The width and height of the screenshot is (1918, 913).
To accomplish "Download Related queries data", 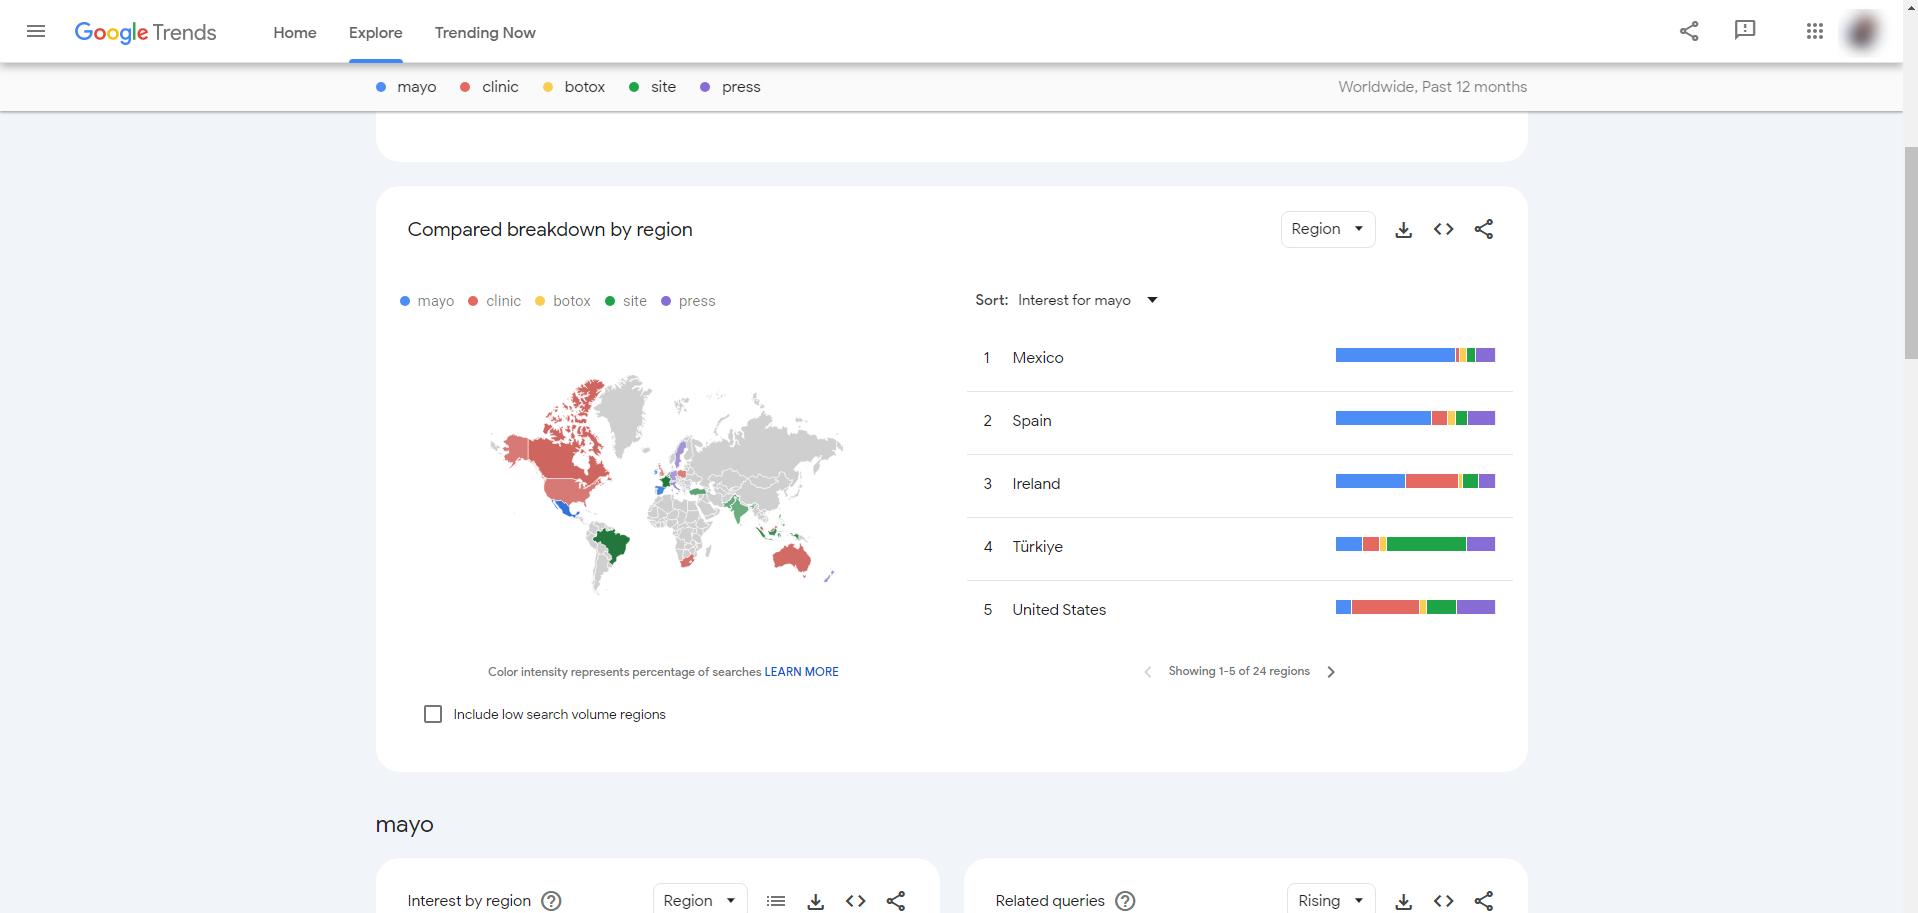I will 1404,901.
